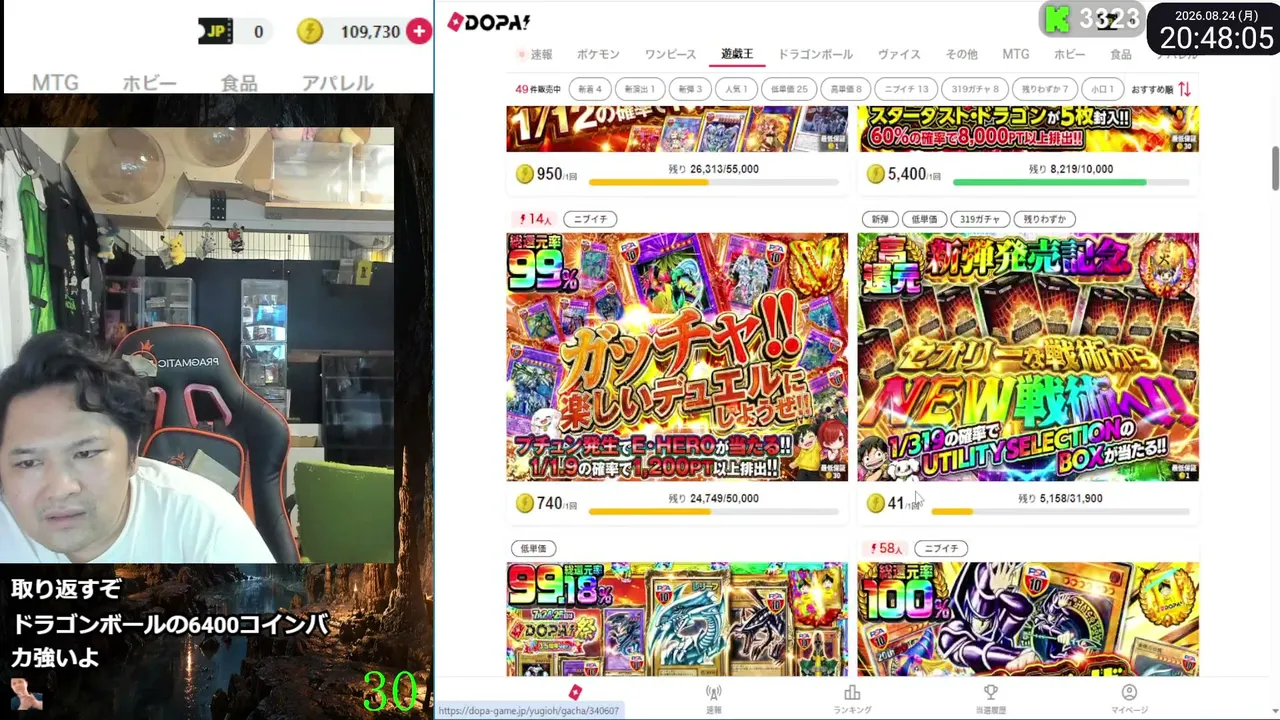
Task: Select アパレル tab in left overlay panel
Action: [337, 83]
